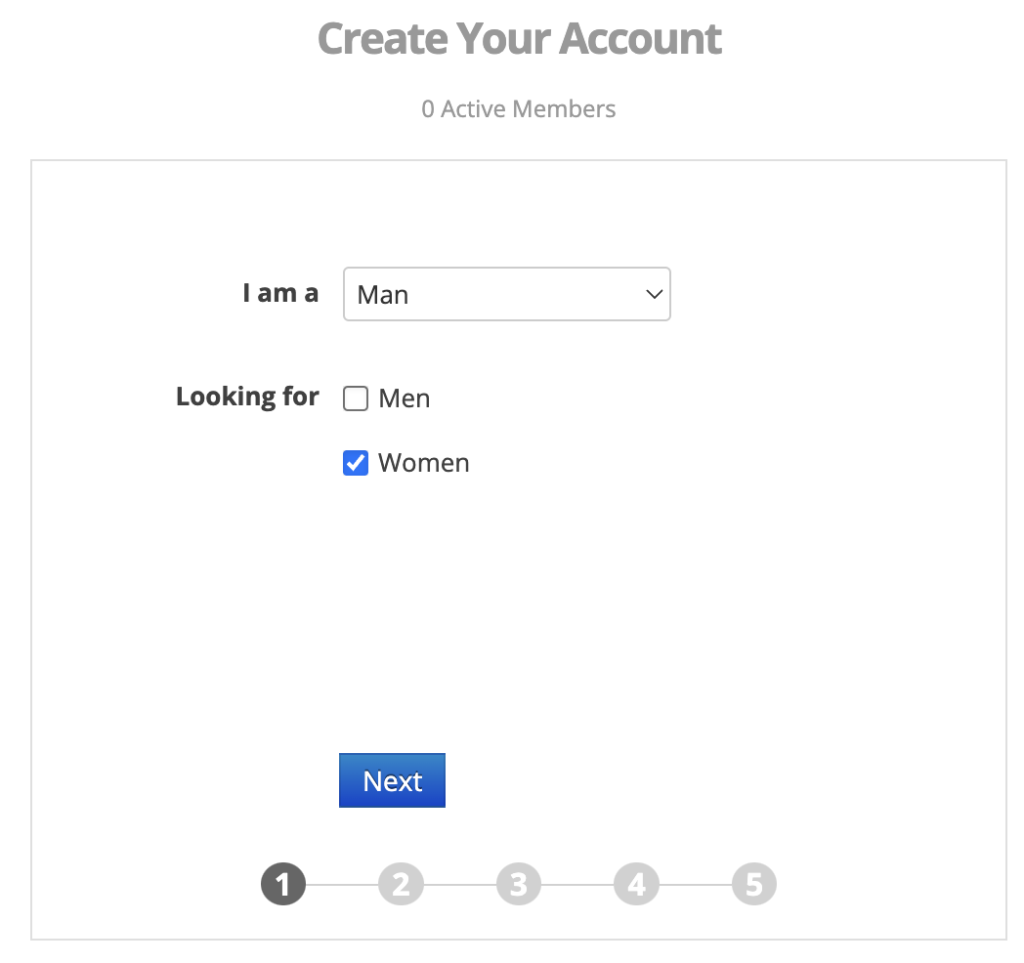The width and height of the screenshot is (1024, 963).
Task: Click line connecting steps 4 and 5
Action: point(695,885)
